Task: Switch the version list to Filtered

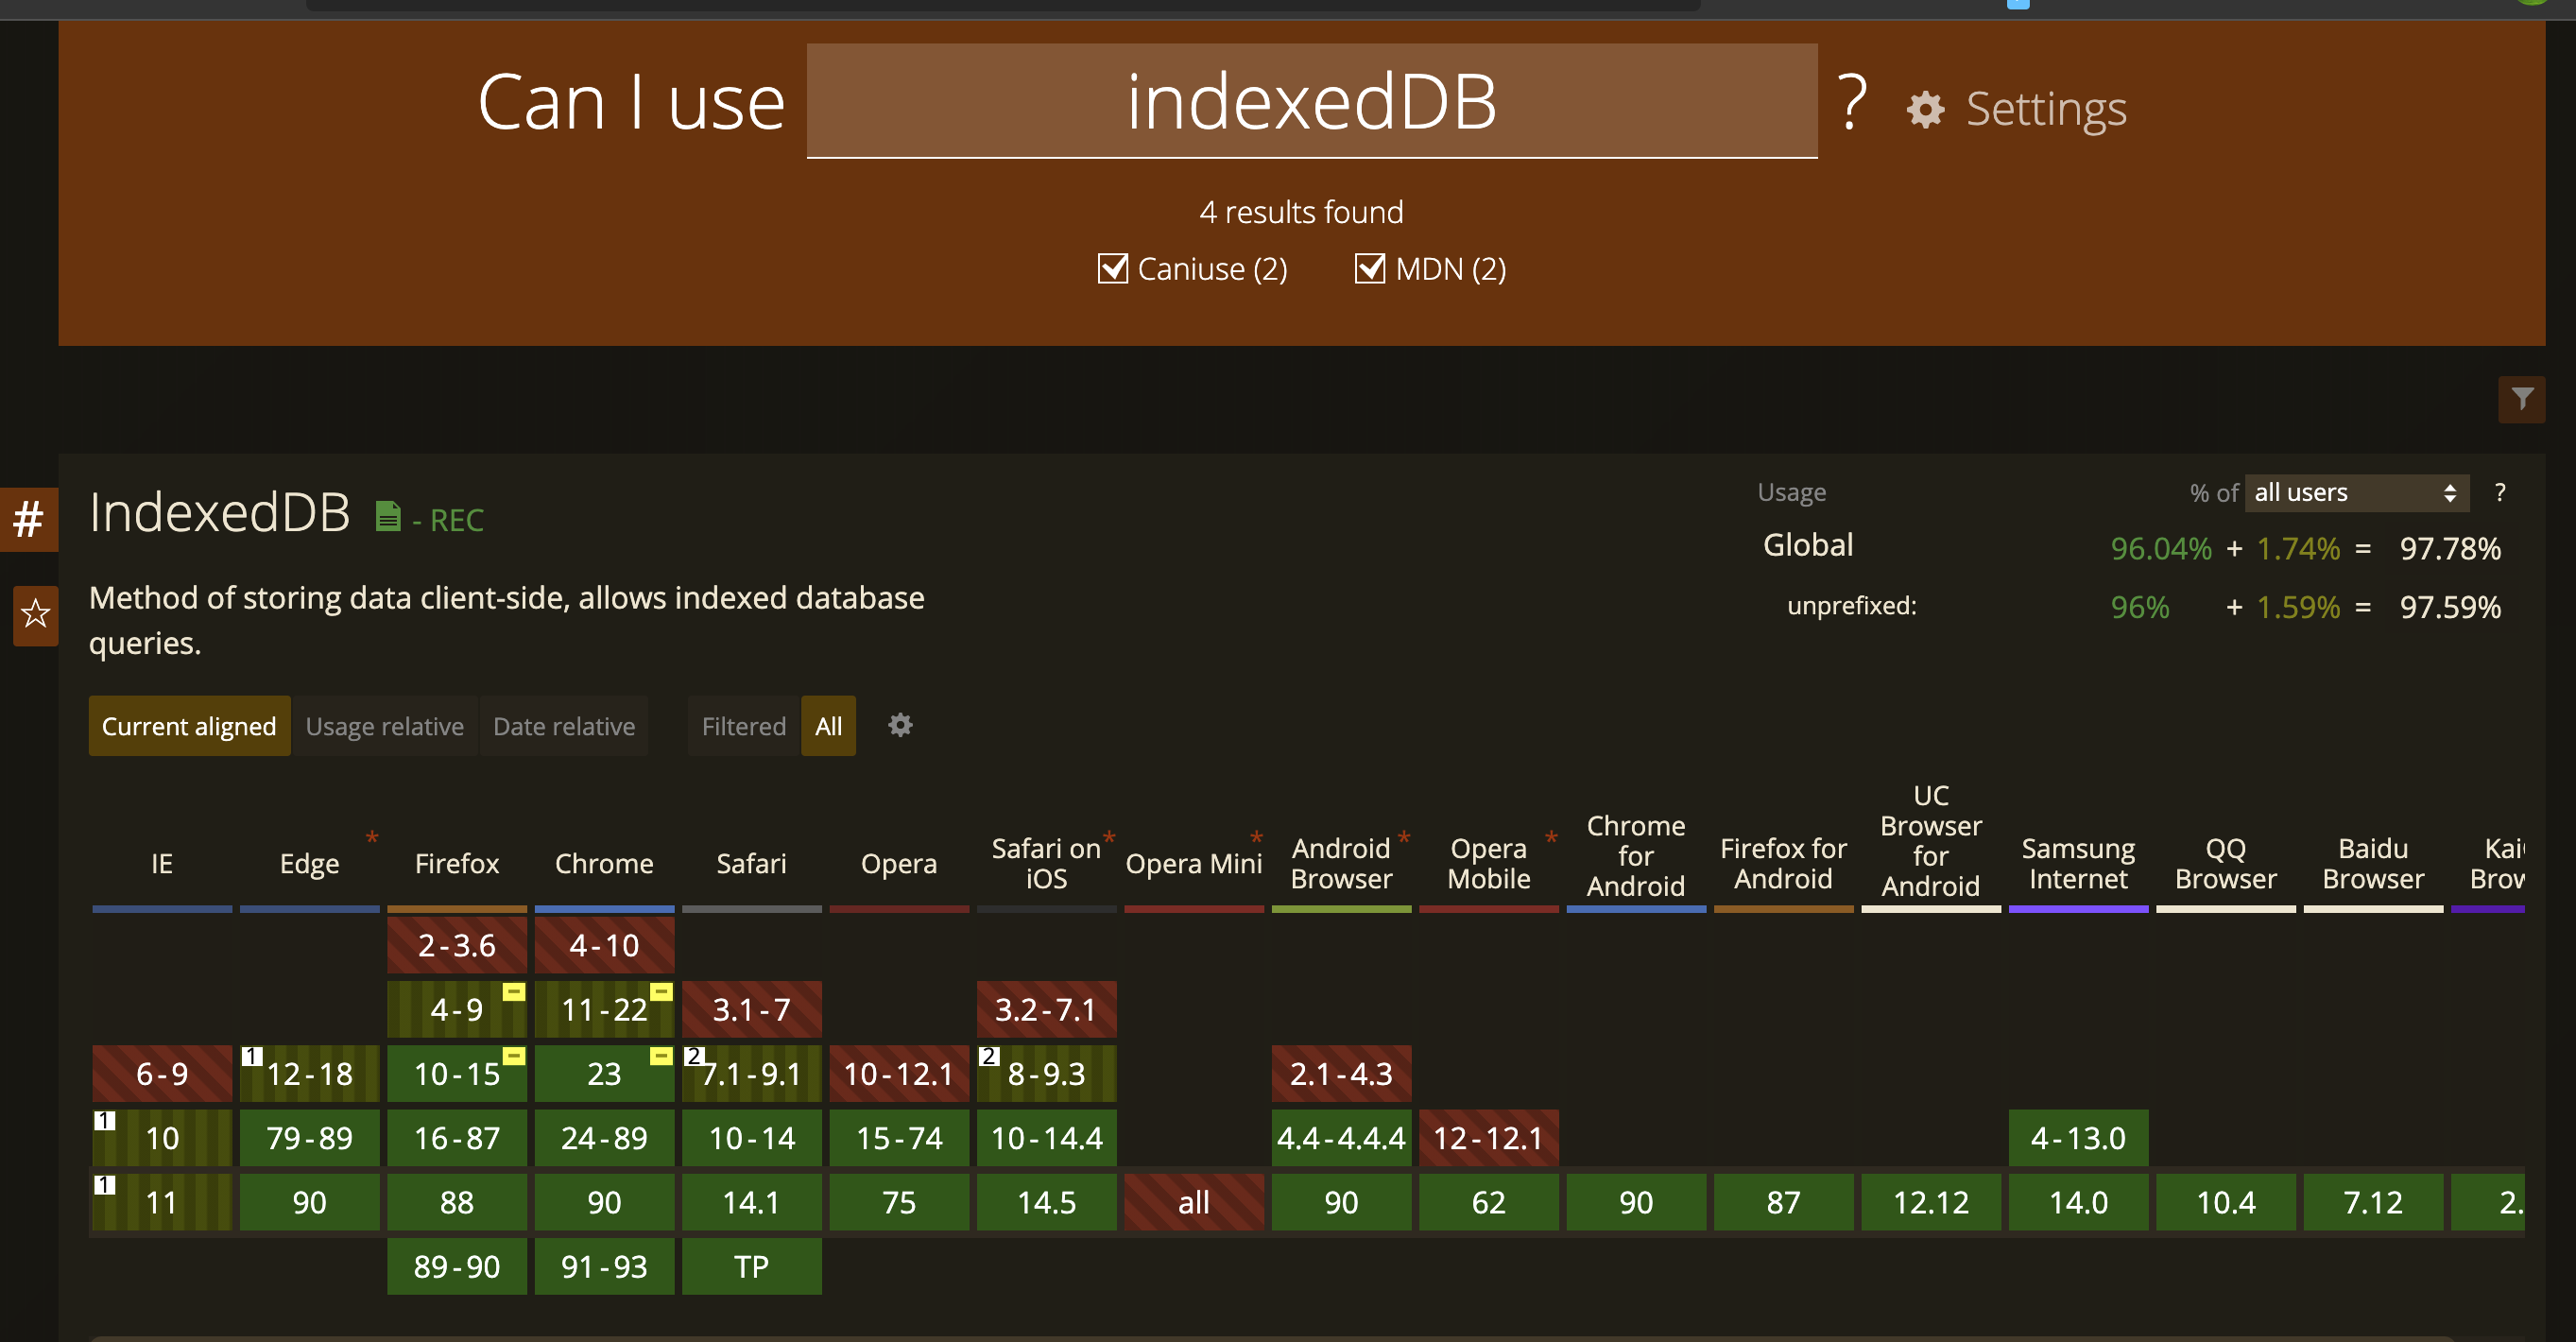Action: tap(743, 726)
